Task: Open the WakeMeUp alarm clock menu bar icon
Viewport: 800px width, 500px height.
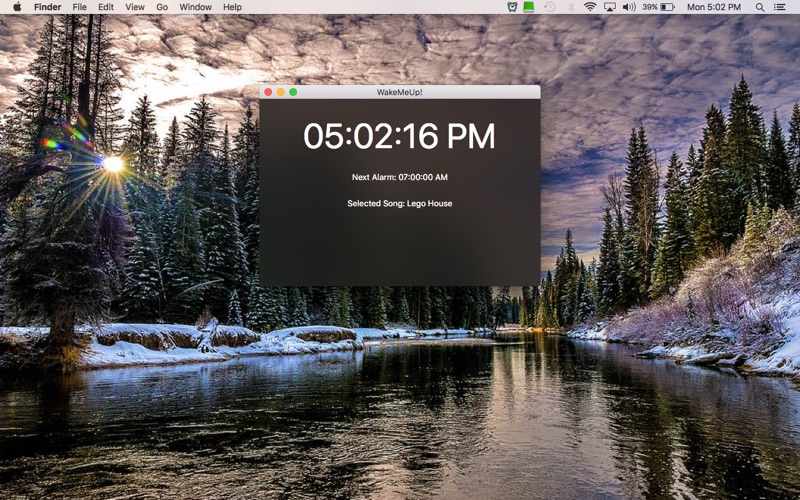Action: coord(512,7)
